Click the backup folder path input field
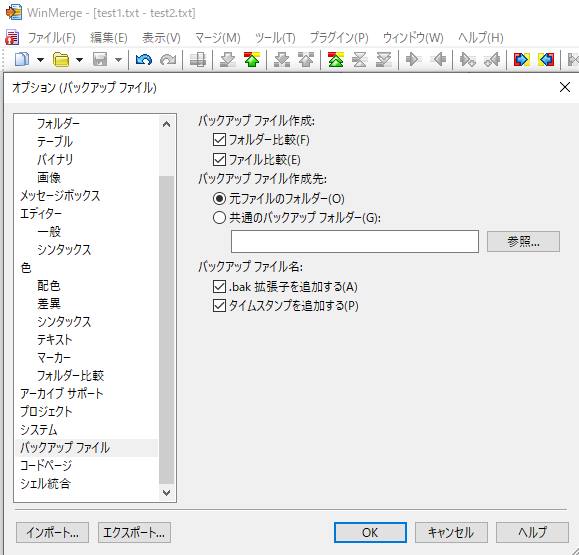Image resolution: width=579 pixels, height=555 pixels. coord(355,241)
